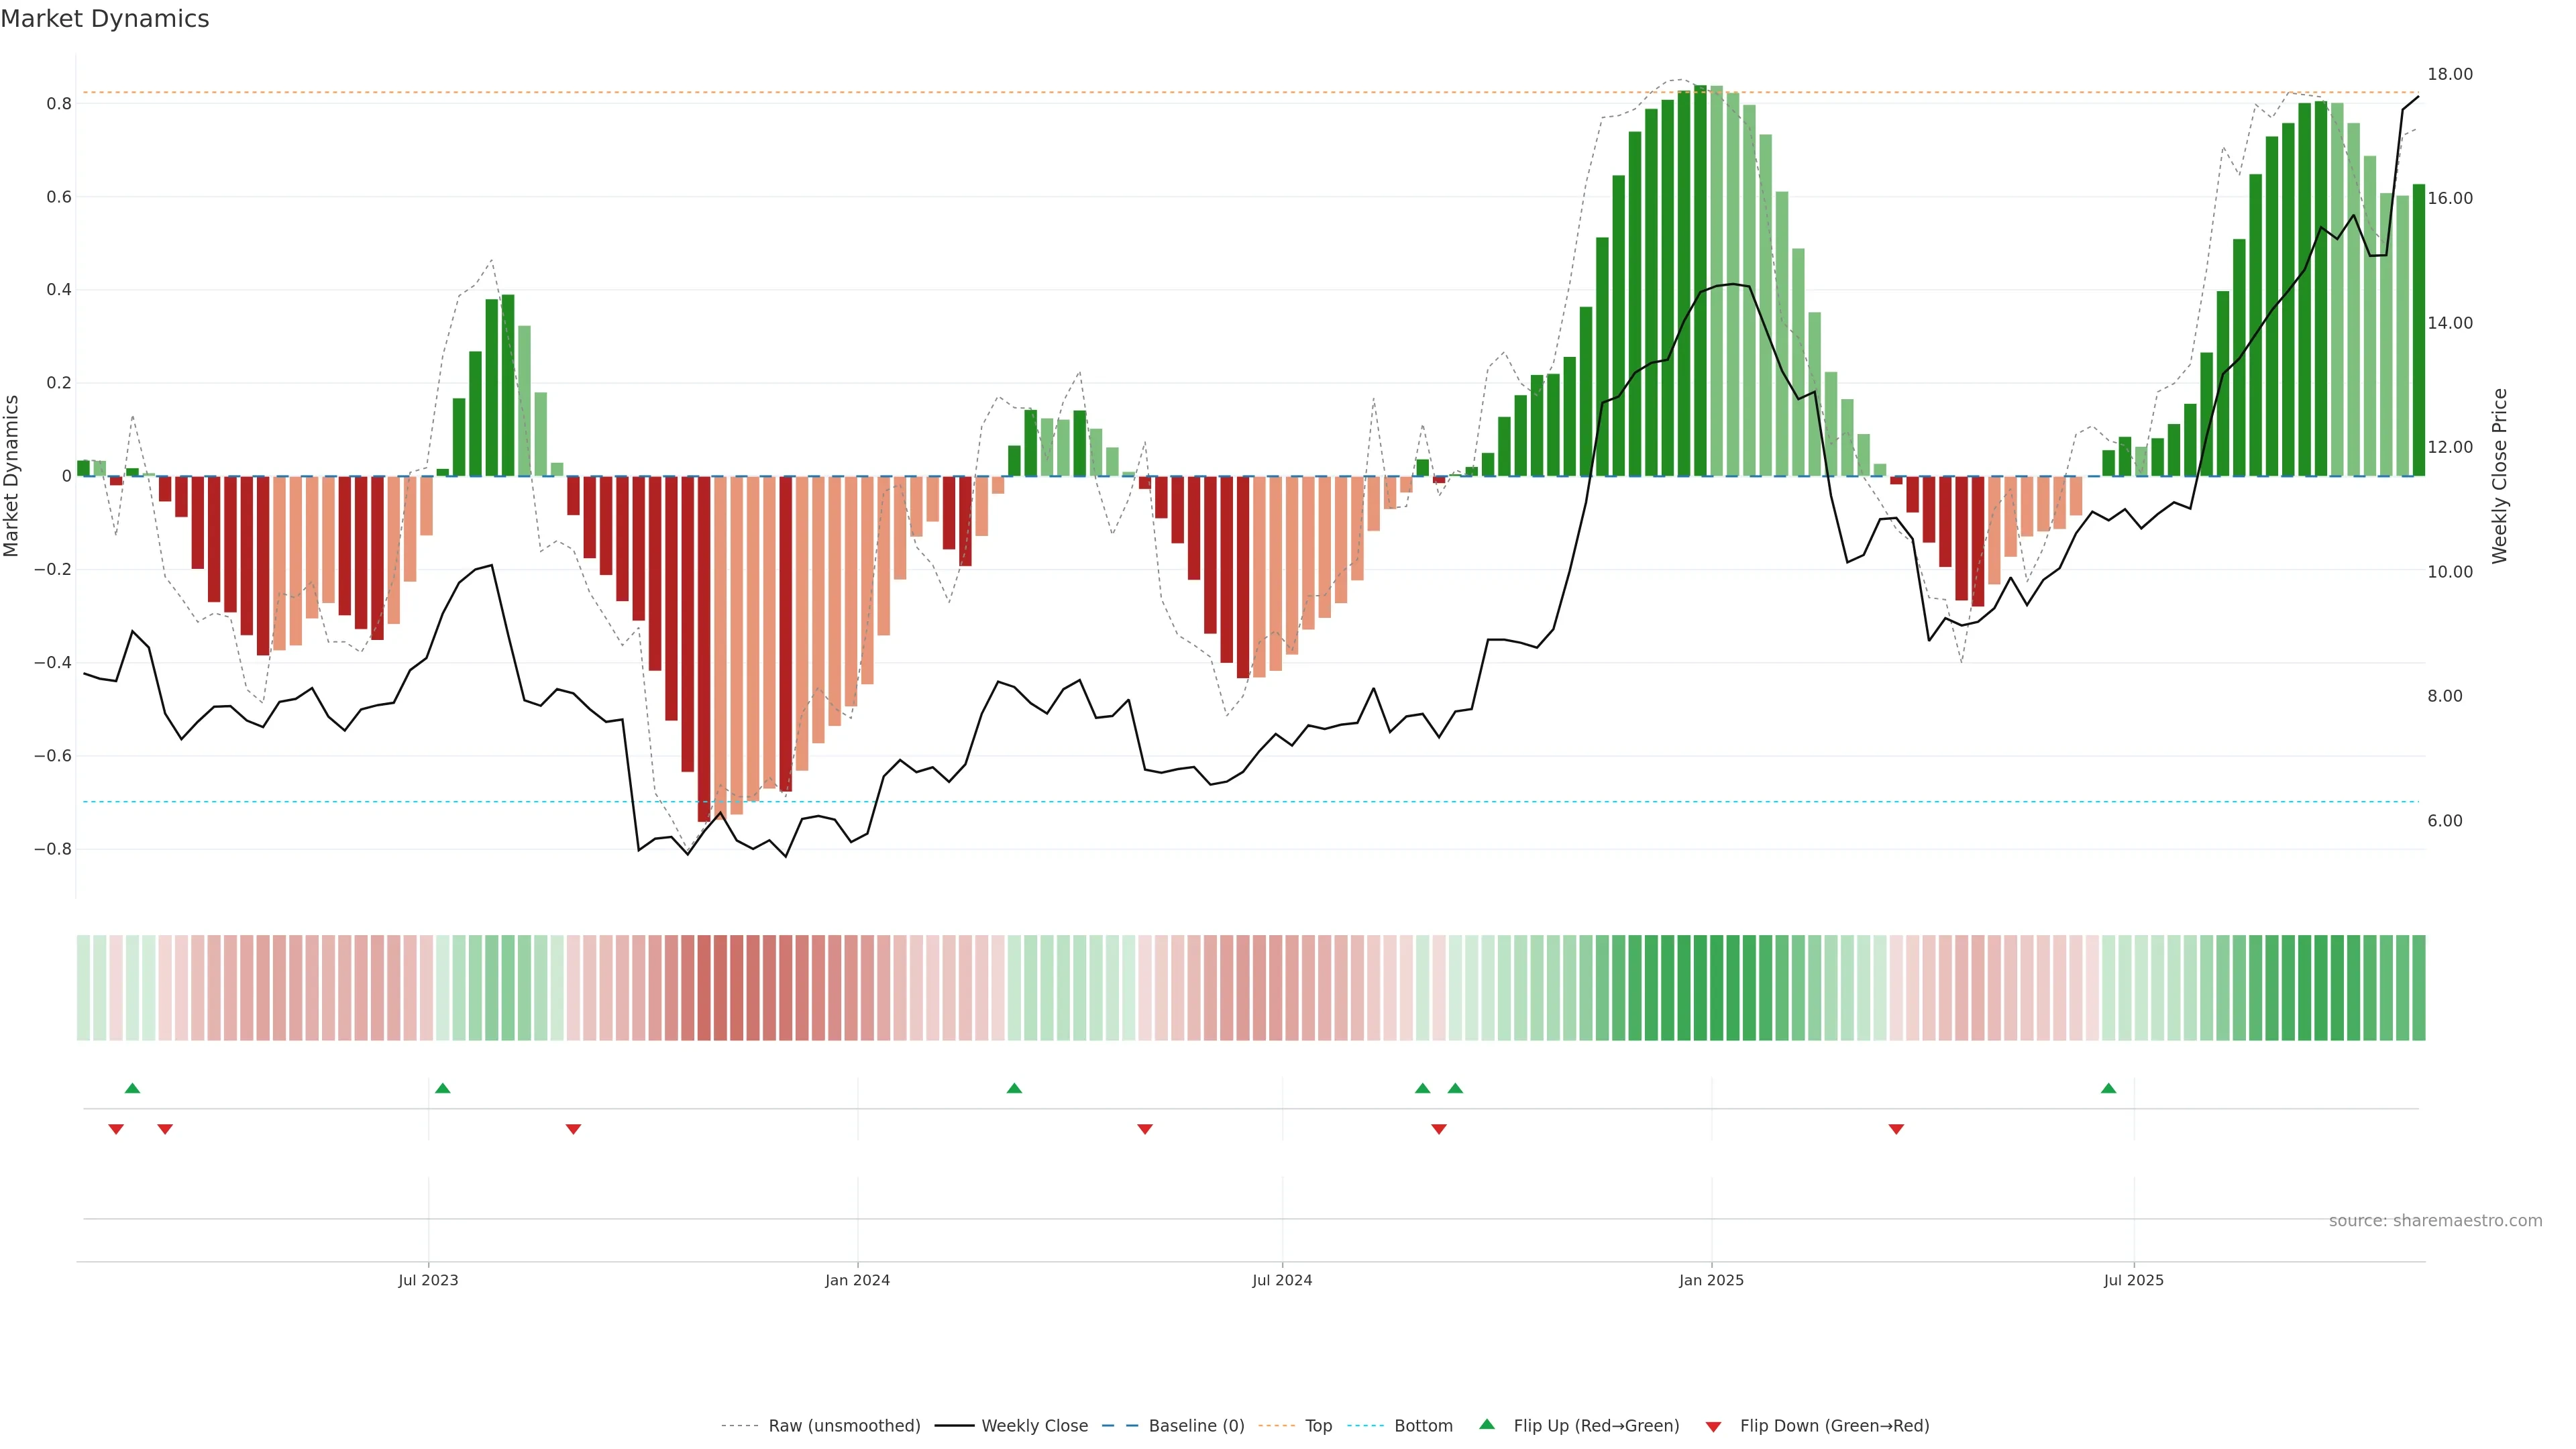The width and height of the screenshot is (2576, 1449).
Task: Click the Flip Up marker just before Jul 2025
Action: pos(2108,1088)
